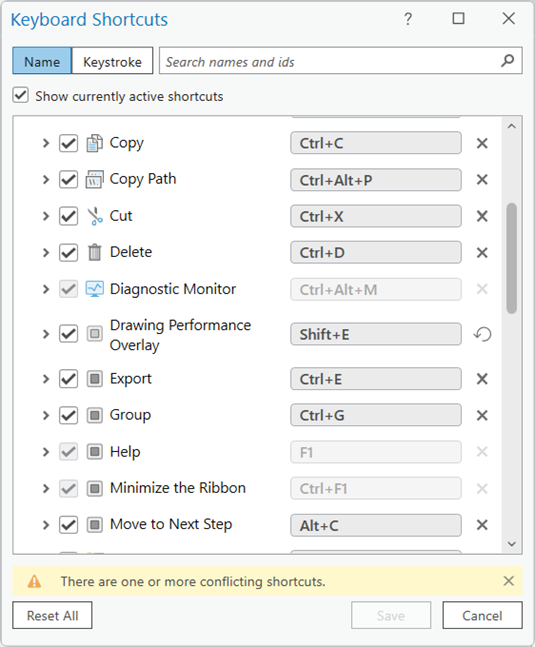
Task: Click the Copy Path icon
Action: click(x=94, y=179)
